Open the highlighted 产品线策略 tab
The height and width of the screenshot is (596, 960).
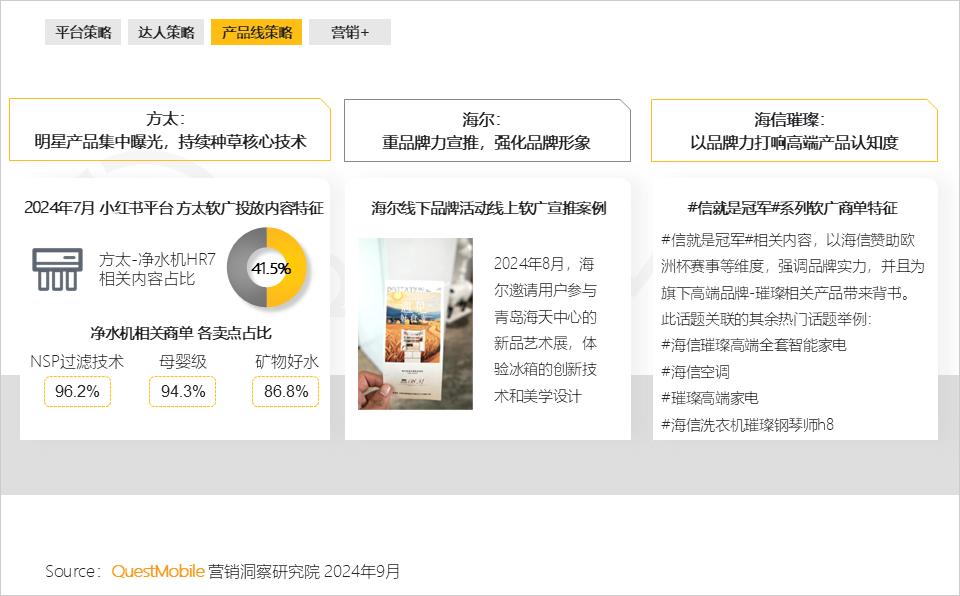pos(257,32)
